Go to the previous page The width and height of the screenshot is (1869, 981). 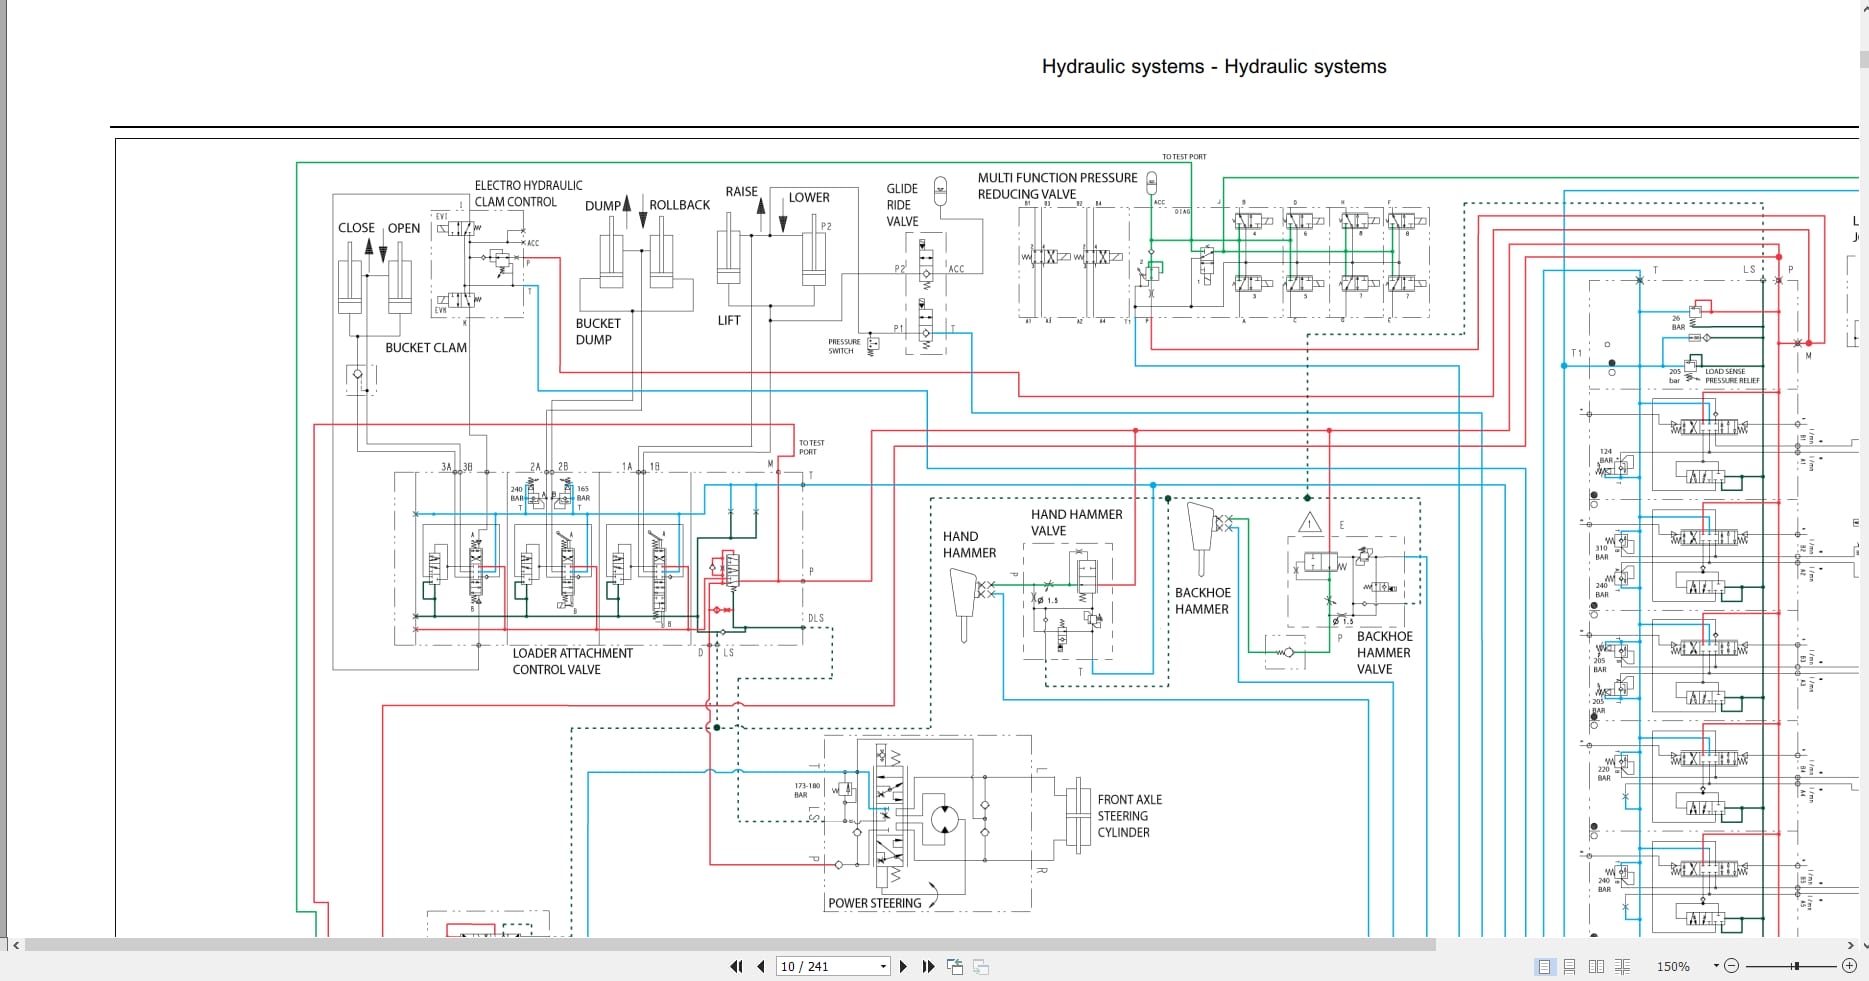761,966
